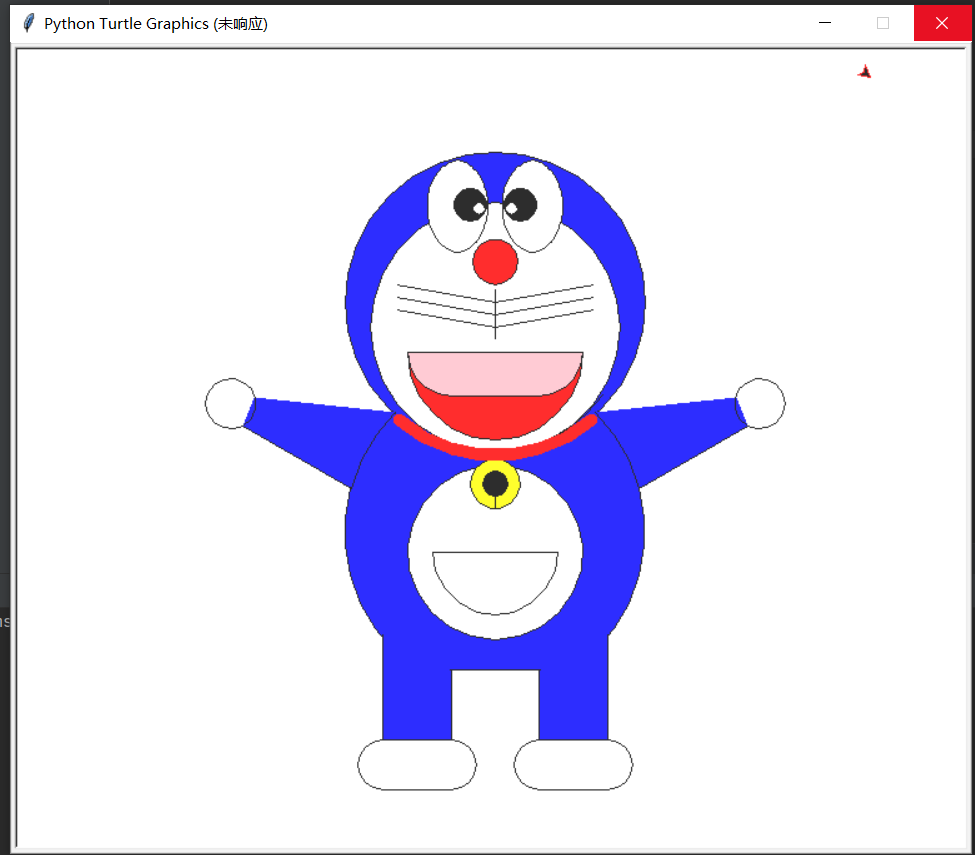This screenshot has width=975, height=855.
Task: Click Doraemon's red nose
Action: (x=495, y=263)
